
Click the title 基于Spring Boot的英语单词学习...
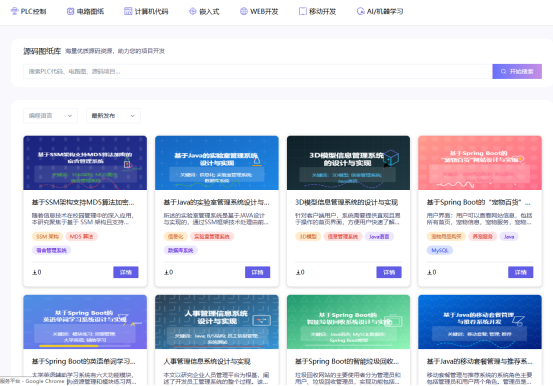[84, 361]
